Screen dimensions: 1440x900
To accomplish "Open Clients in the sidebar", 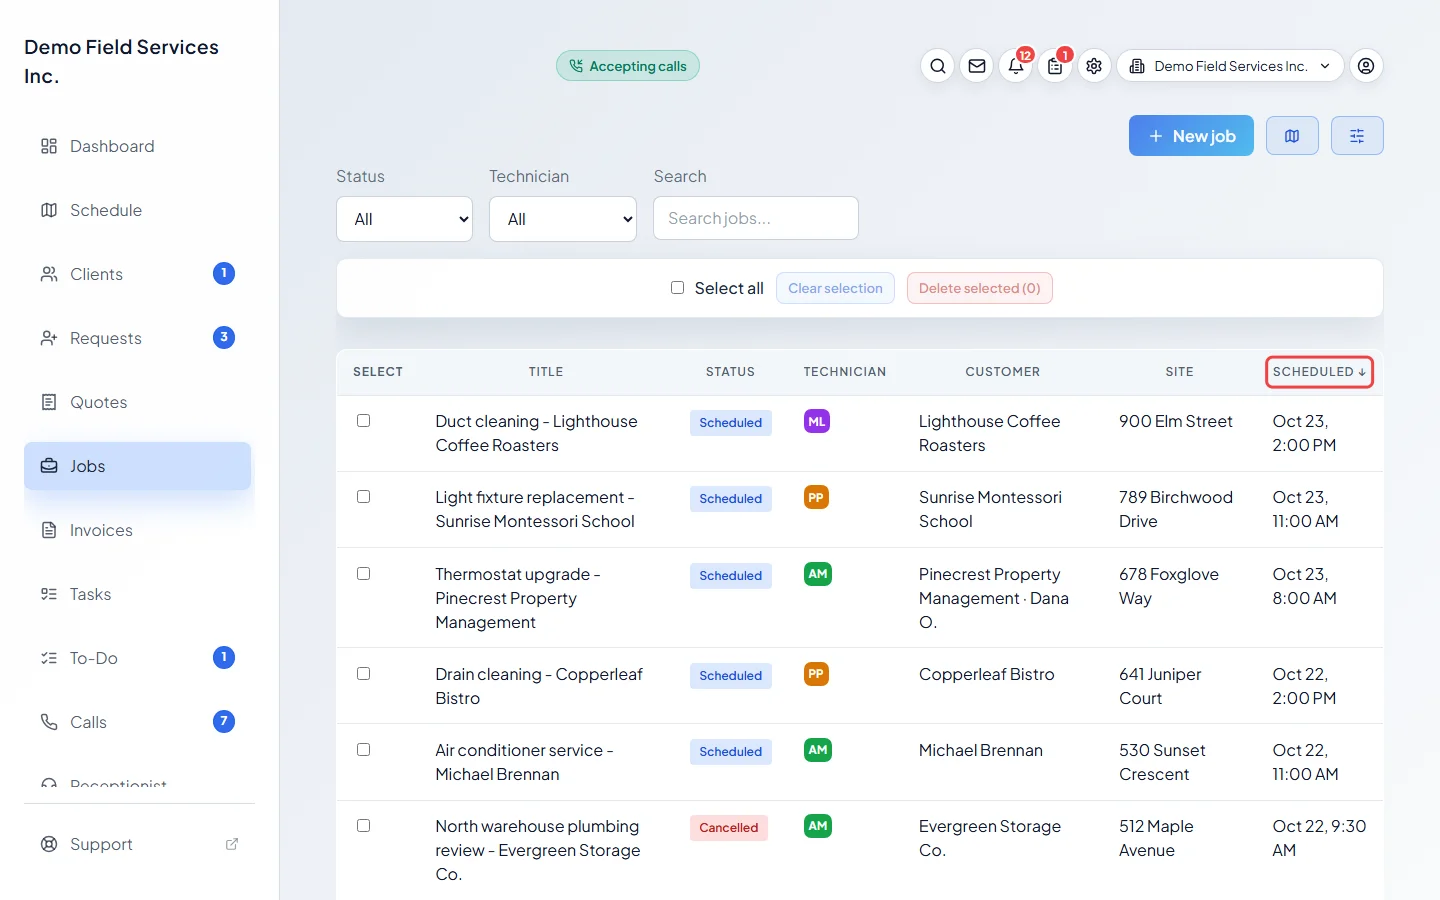I will [x=138, y=274].
